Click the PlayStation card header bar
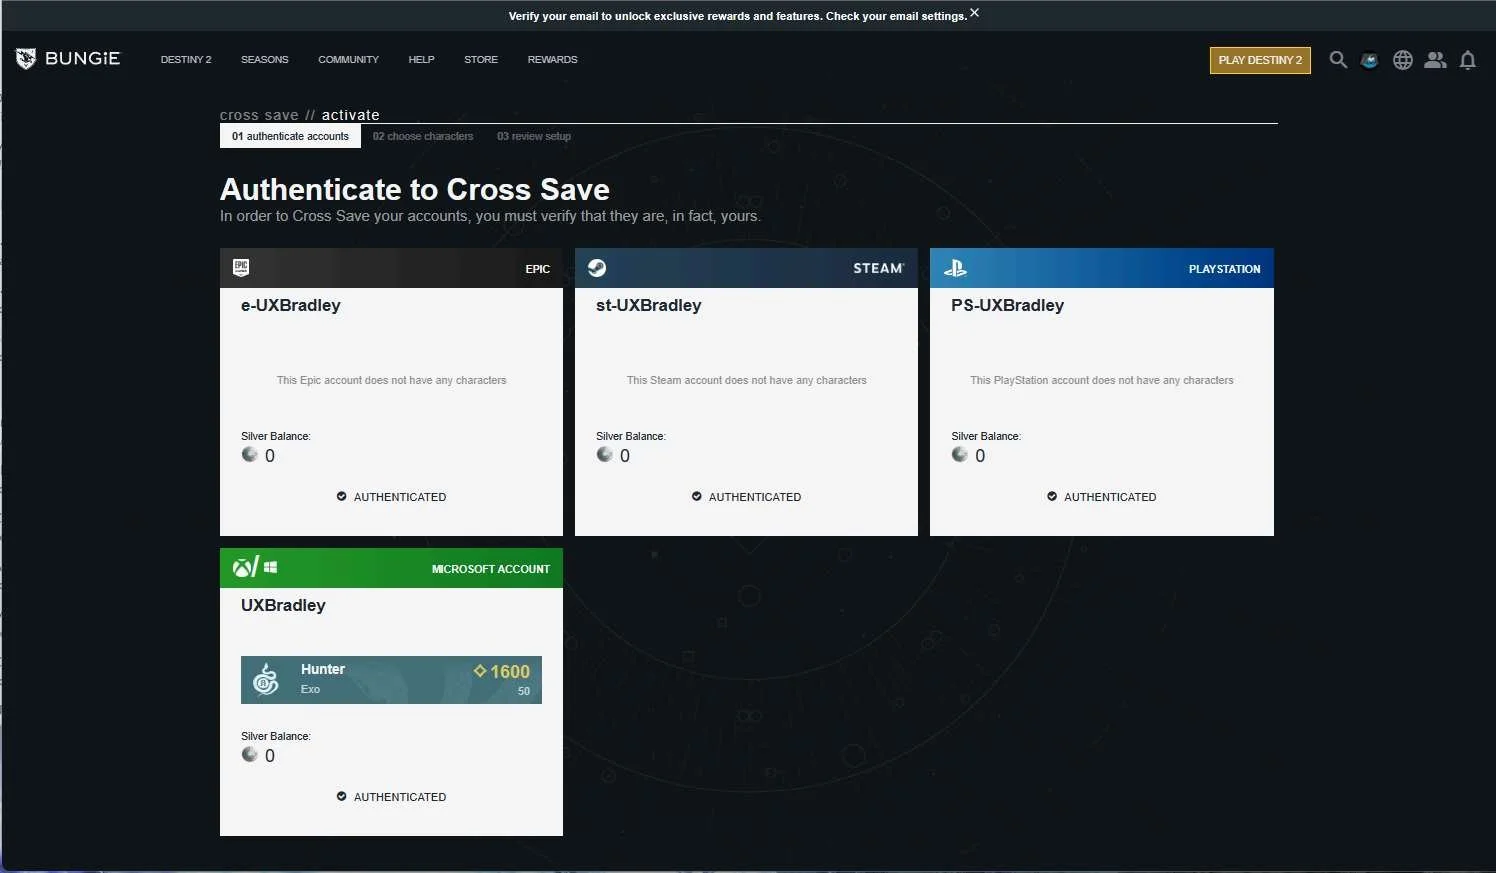Image resolution: width=1496 pixels, height=873 pixels. [x=1102, y=268]
